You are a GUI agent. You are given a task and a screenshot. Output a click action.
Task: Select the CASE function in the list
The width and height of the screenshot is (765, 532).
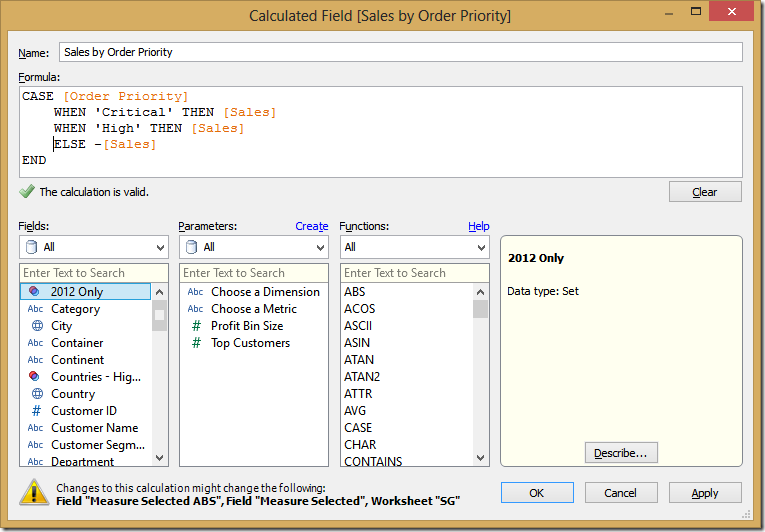click(x=359, y=428)
